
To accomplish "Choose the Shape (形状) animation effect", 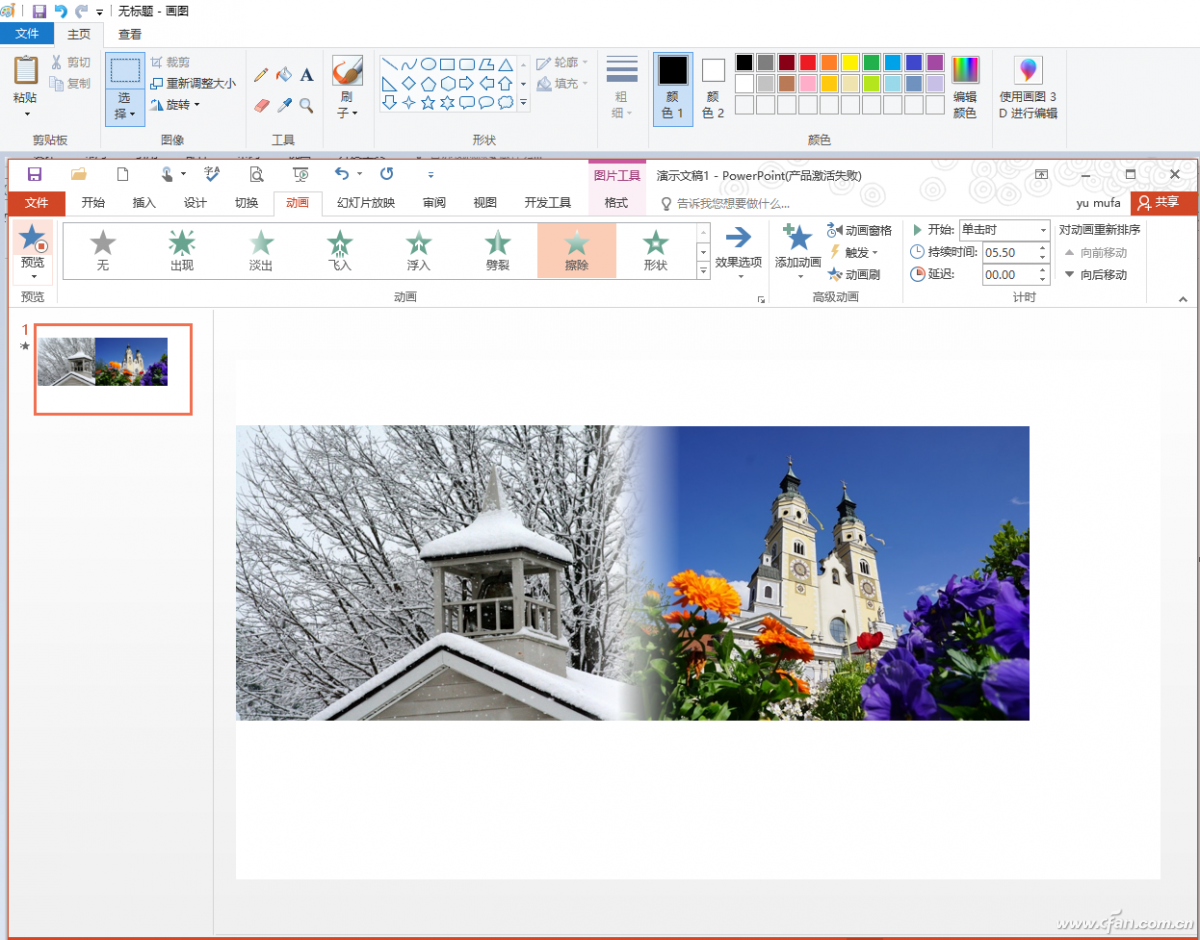I will click(x=655, y=250).
